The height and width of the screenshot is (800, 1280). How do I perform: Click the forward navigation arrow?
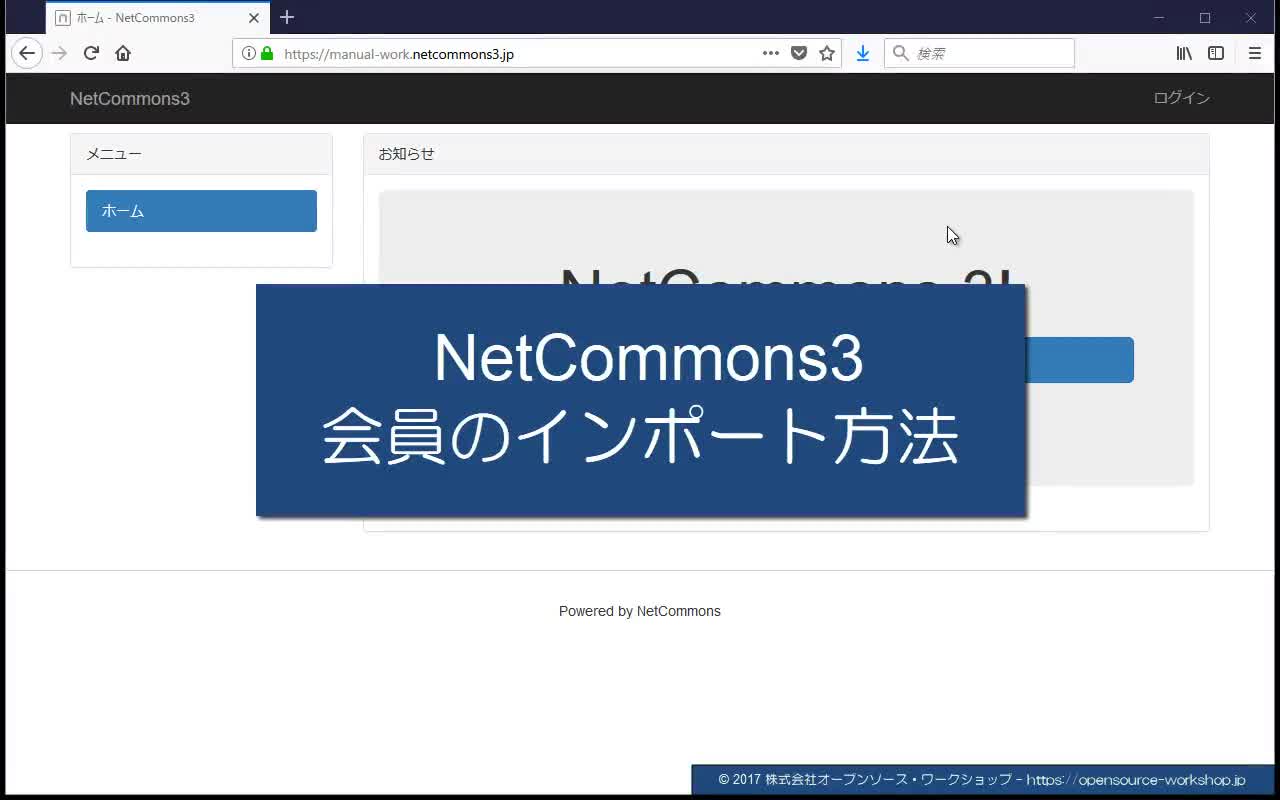click(59, 53)
